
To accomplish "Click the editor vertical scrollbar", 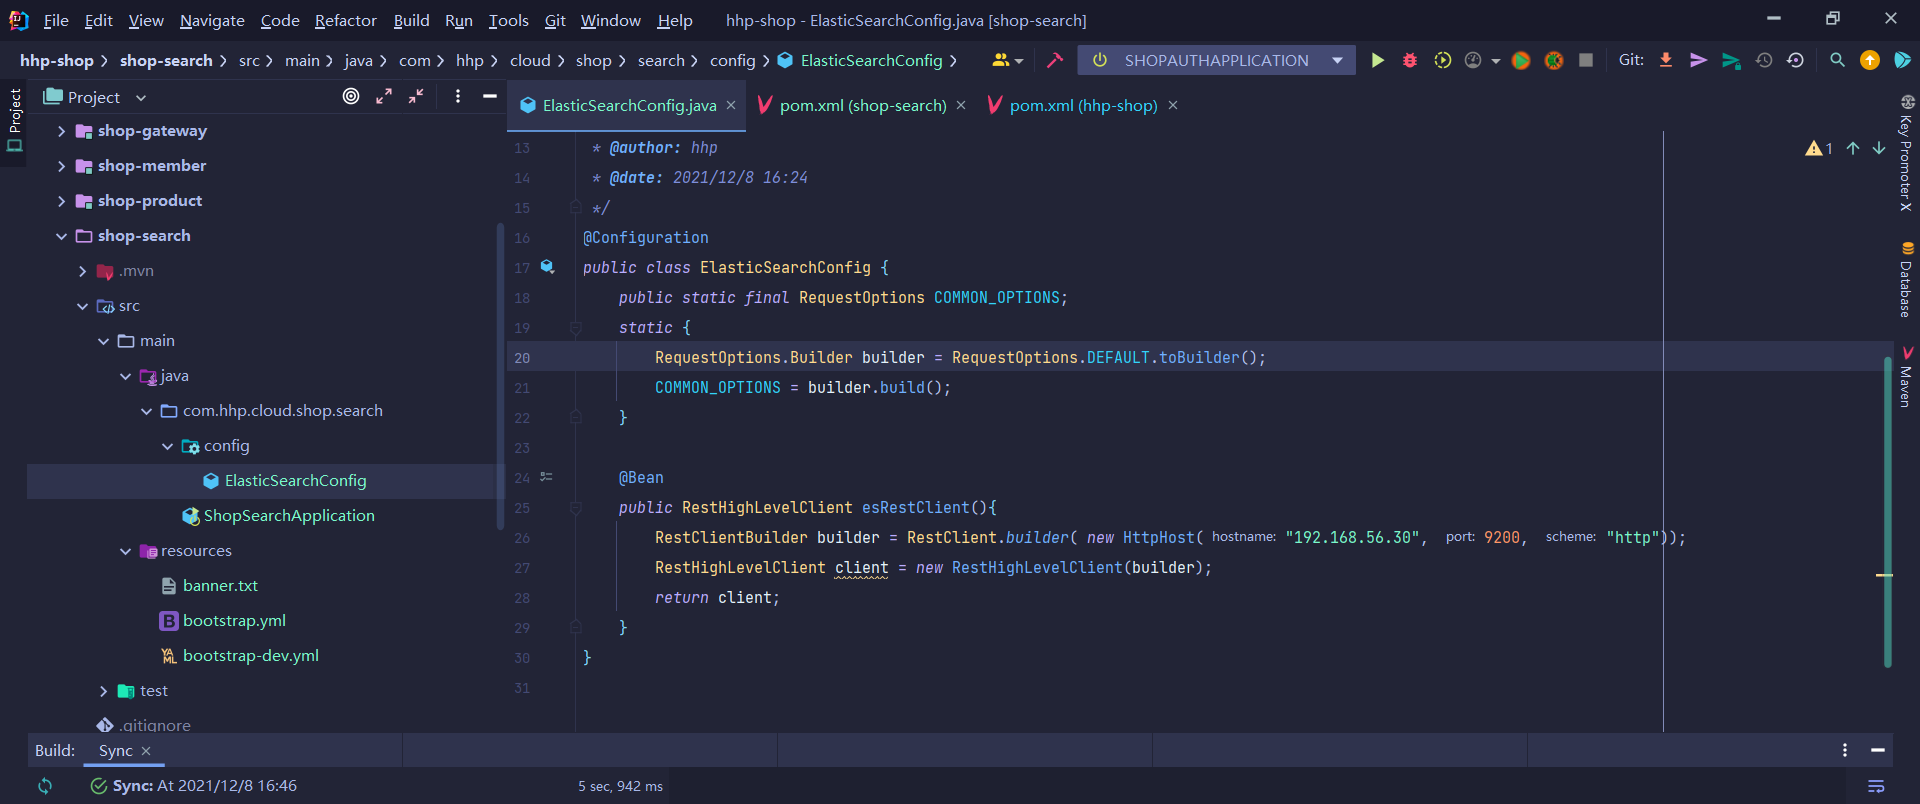I will coord(1887,510).
